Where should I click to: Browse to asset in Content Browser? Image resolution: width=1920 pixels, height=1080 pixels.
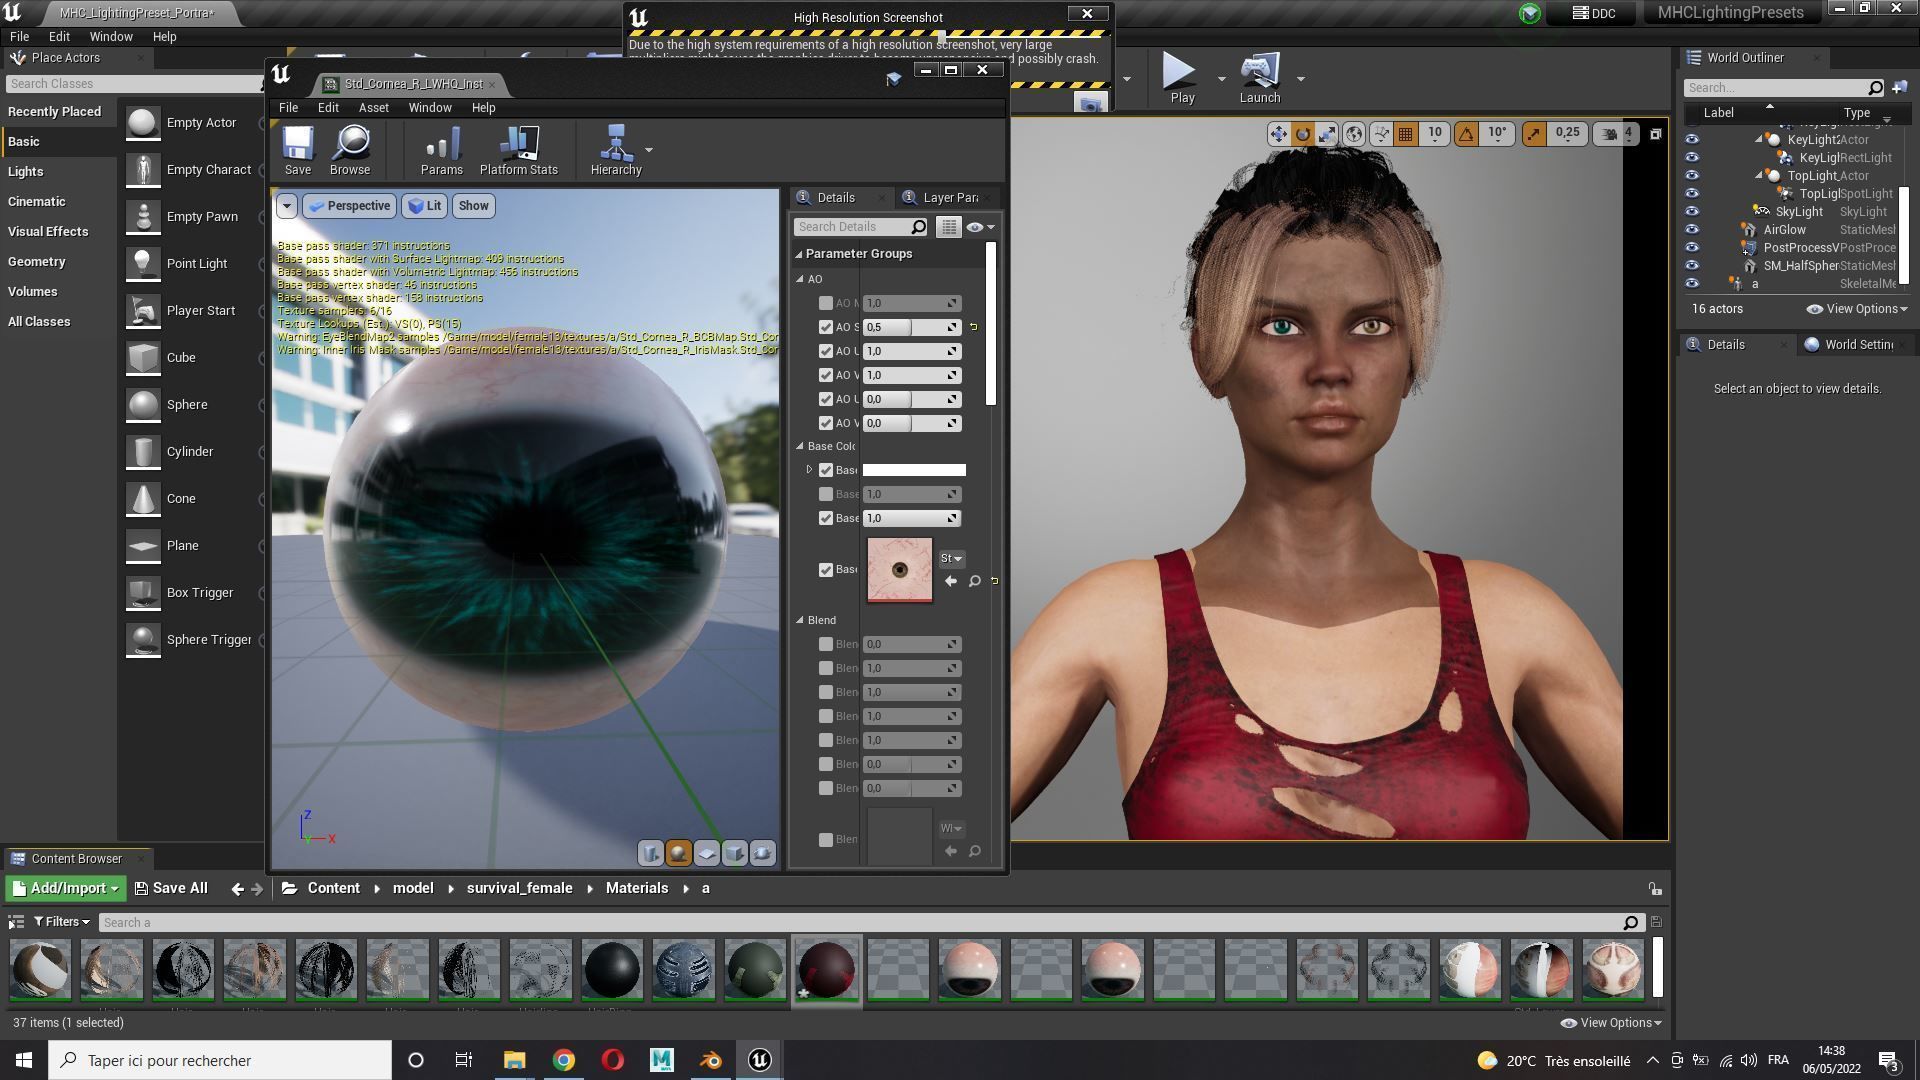350,150
